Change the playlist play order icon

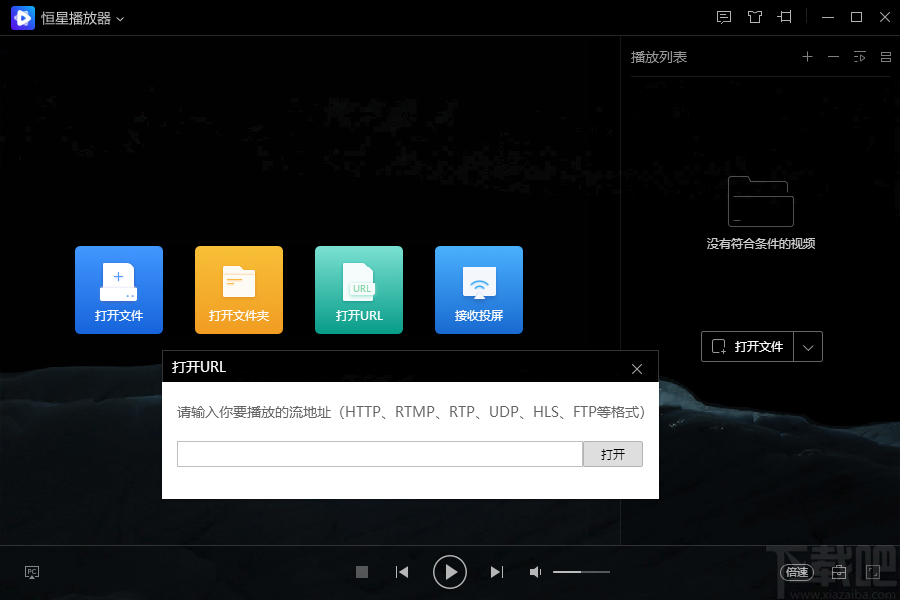(859, 57)
